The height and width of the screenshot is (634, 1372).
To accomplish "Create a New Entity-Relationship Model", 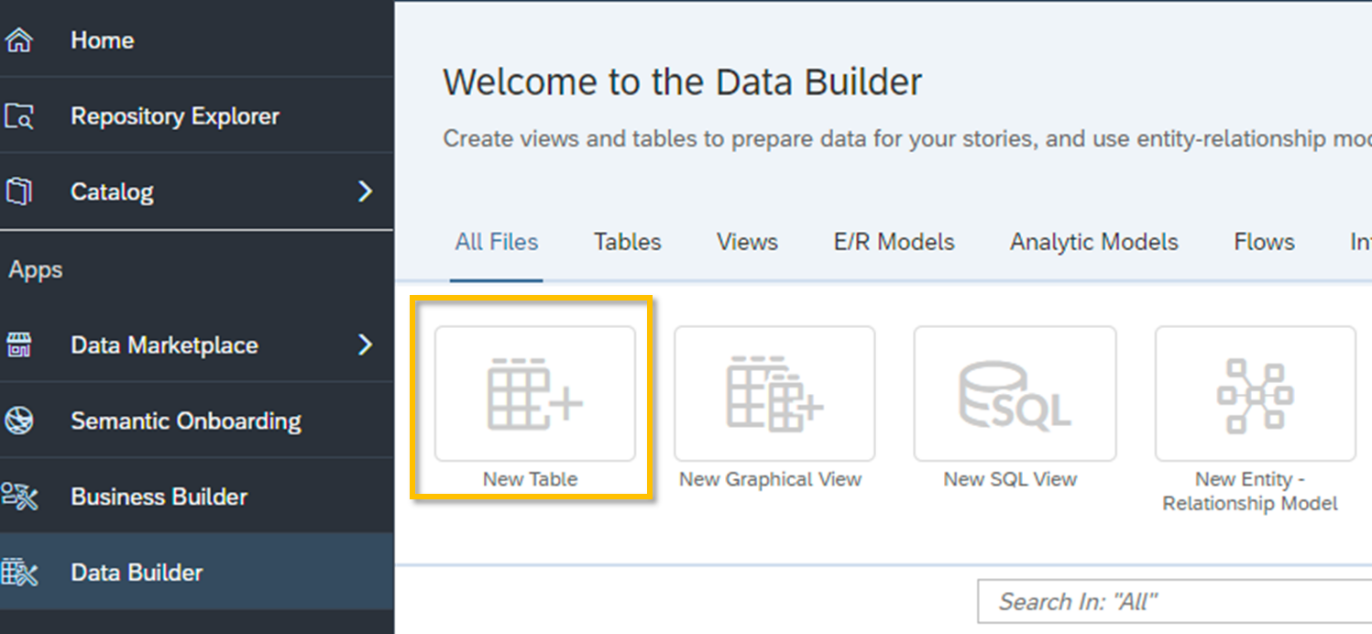I will 1253,392.
